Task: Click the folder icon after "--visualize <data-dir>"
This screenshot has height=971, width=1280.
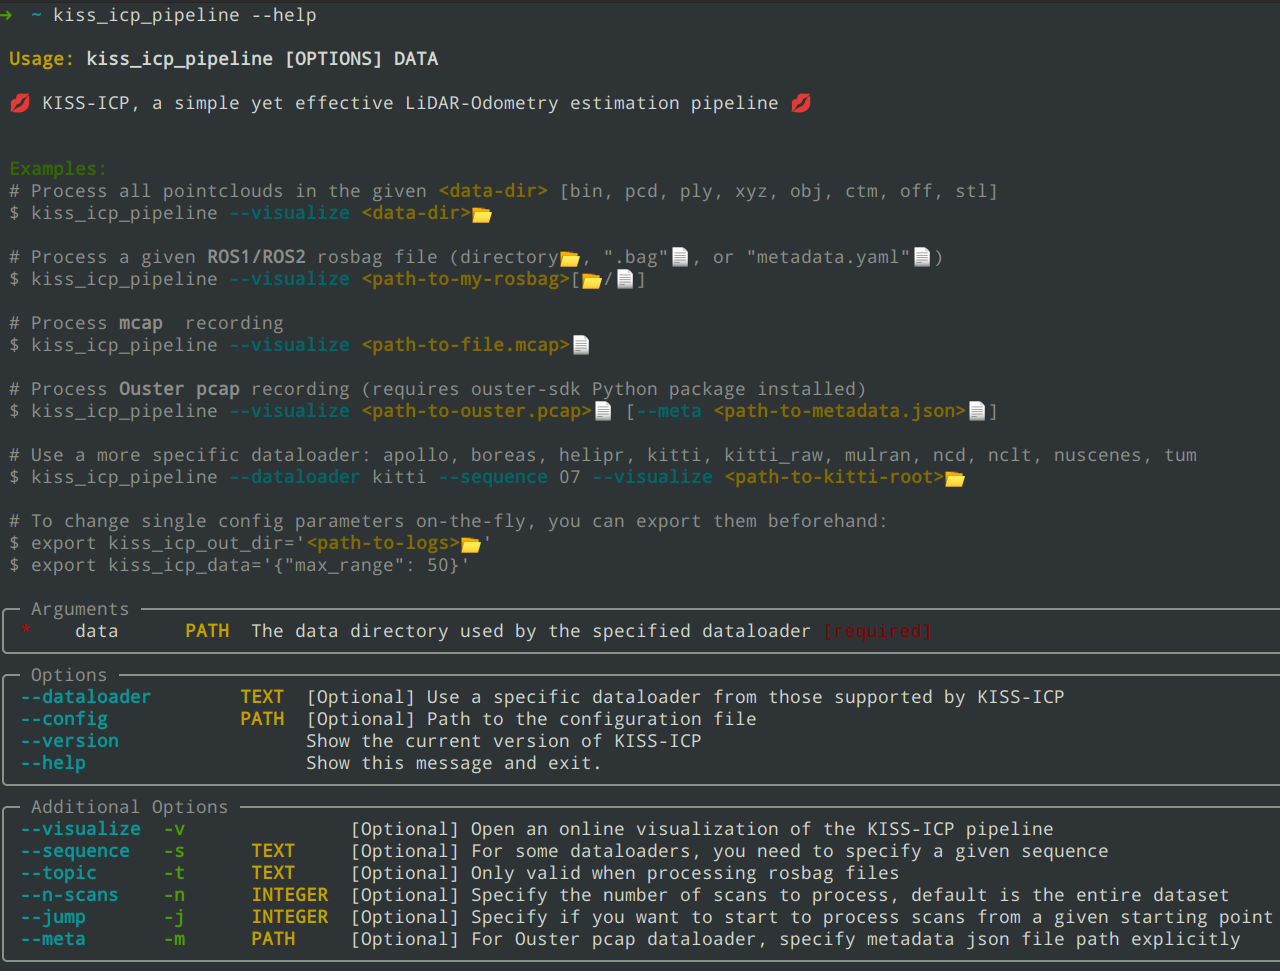Action: click(x=482, y=214)
